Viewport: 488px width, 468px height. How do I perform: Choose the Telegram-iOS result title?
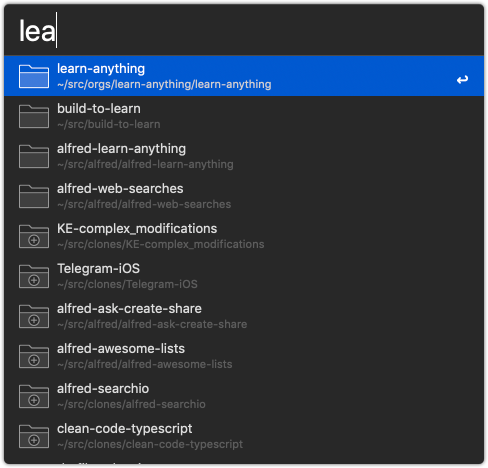click(x=98, y=269)
